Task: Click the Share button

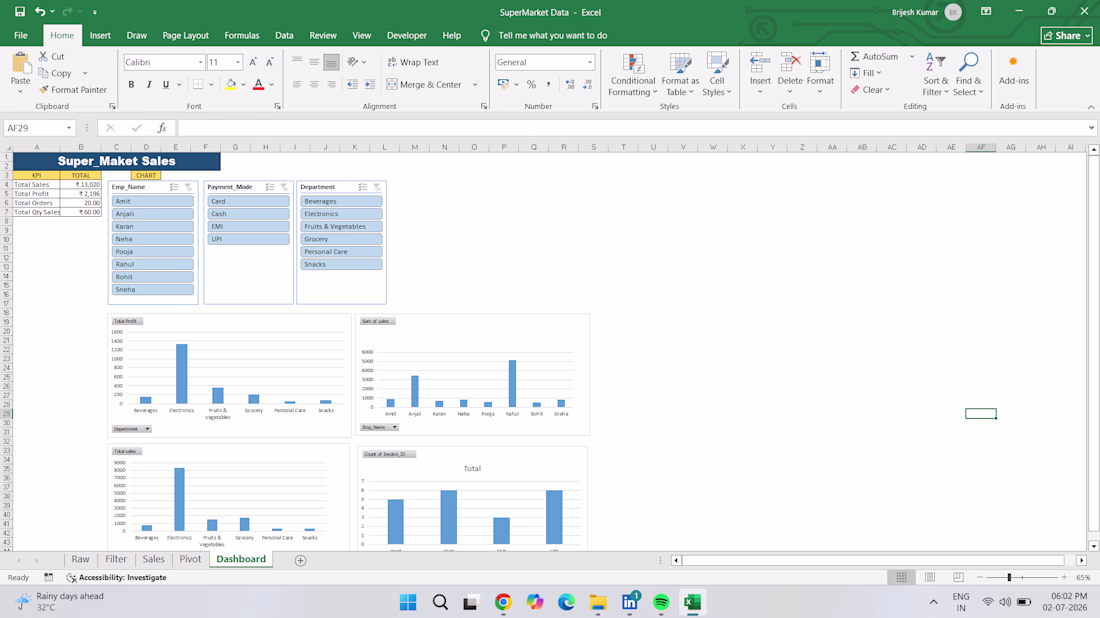Action: pos(1066,35)
